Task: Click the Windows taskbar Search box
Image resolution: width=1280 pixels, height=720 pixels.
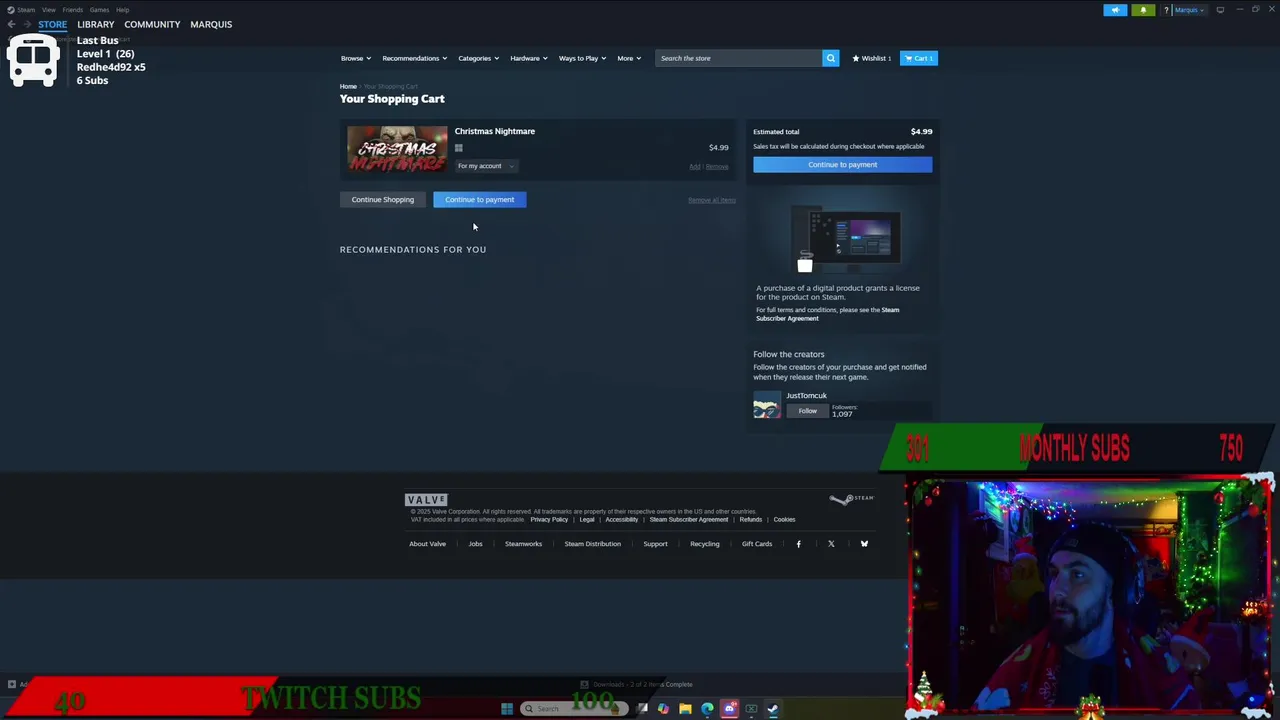Action: [574, 709]
